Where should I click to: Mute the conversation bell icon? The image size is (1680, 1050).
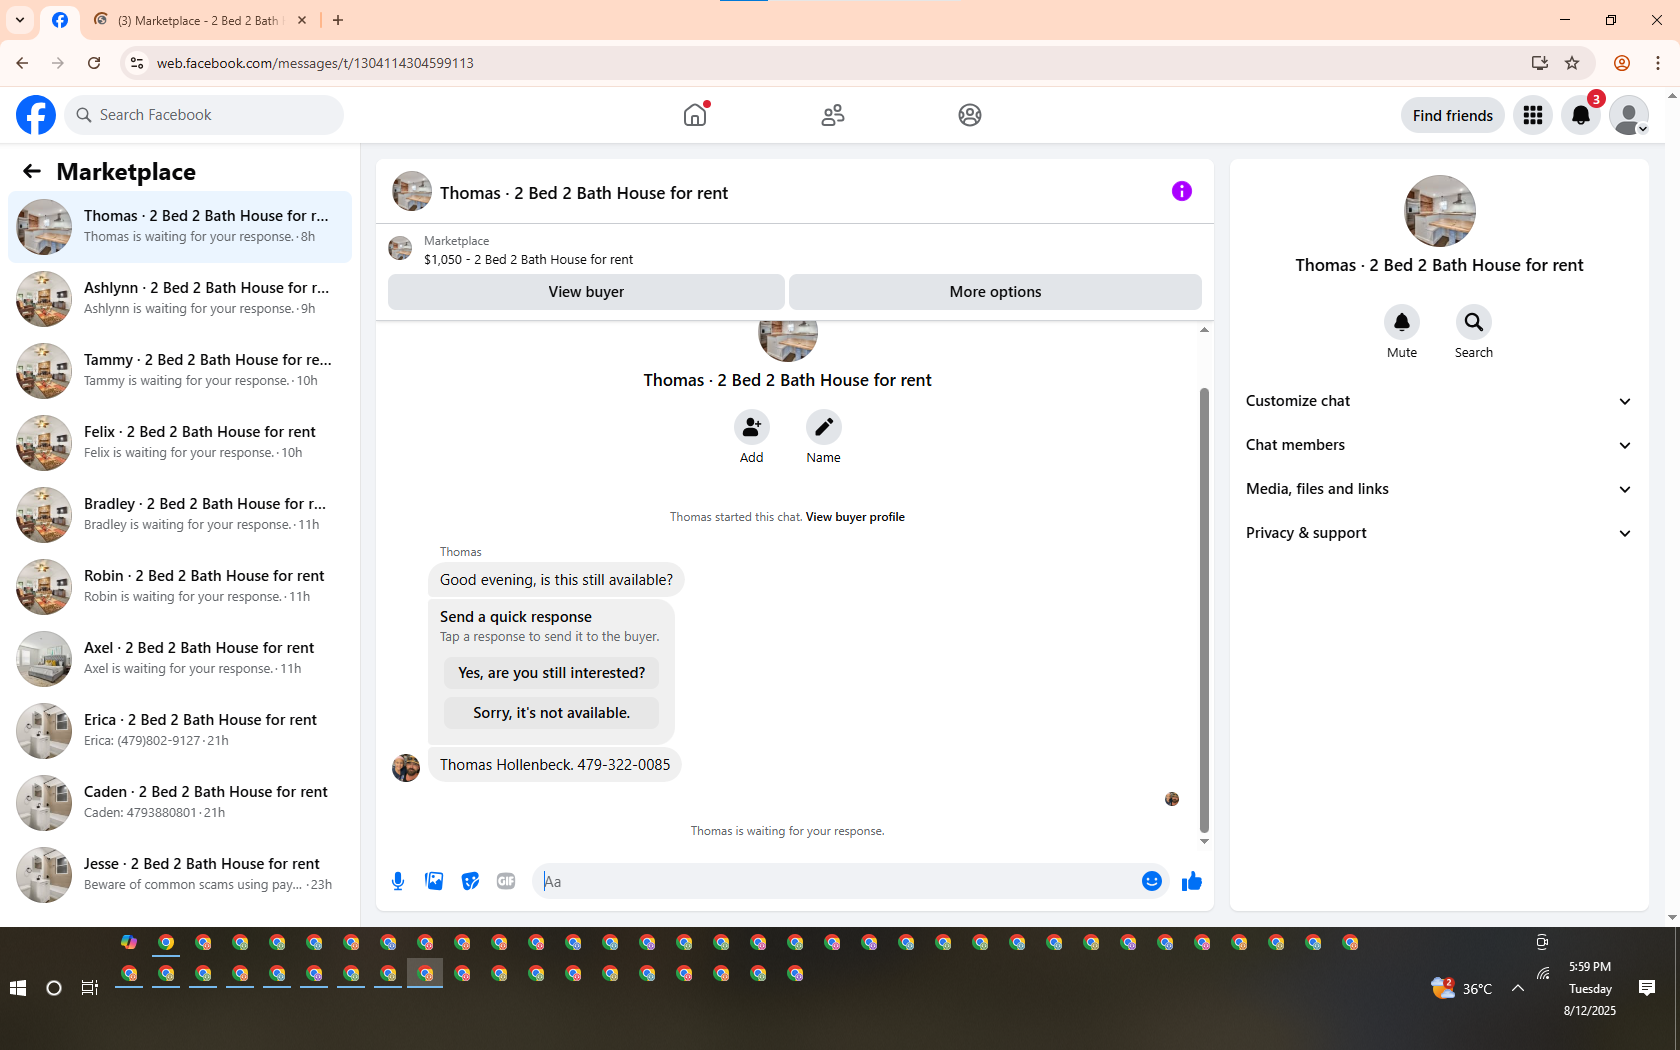(1402, 322)
